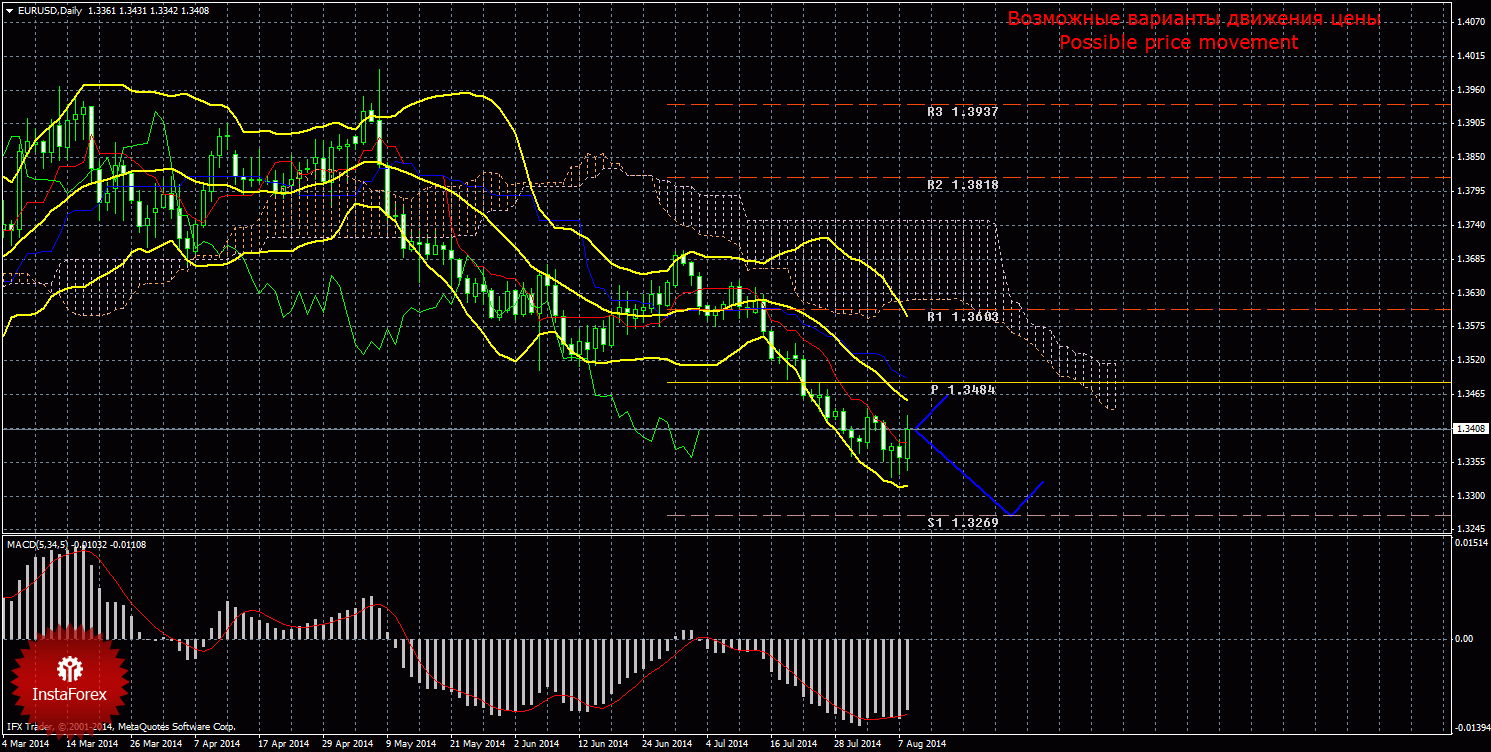This screenshot has height=752, width=1491.
Task: Click the 1.3465 level on the price scale
Action: pyautogui.click(x=1472, y=394)
